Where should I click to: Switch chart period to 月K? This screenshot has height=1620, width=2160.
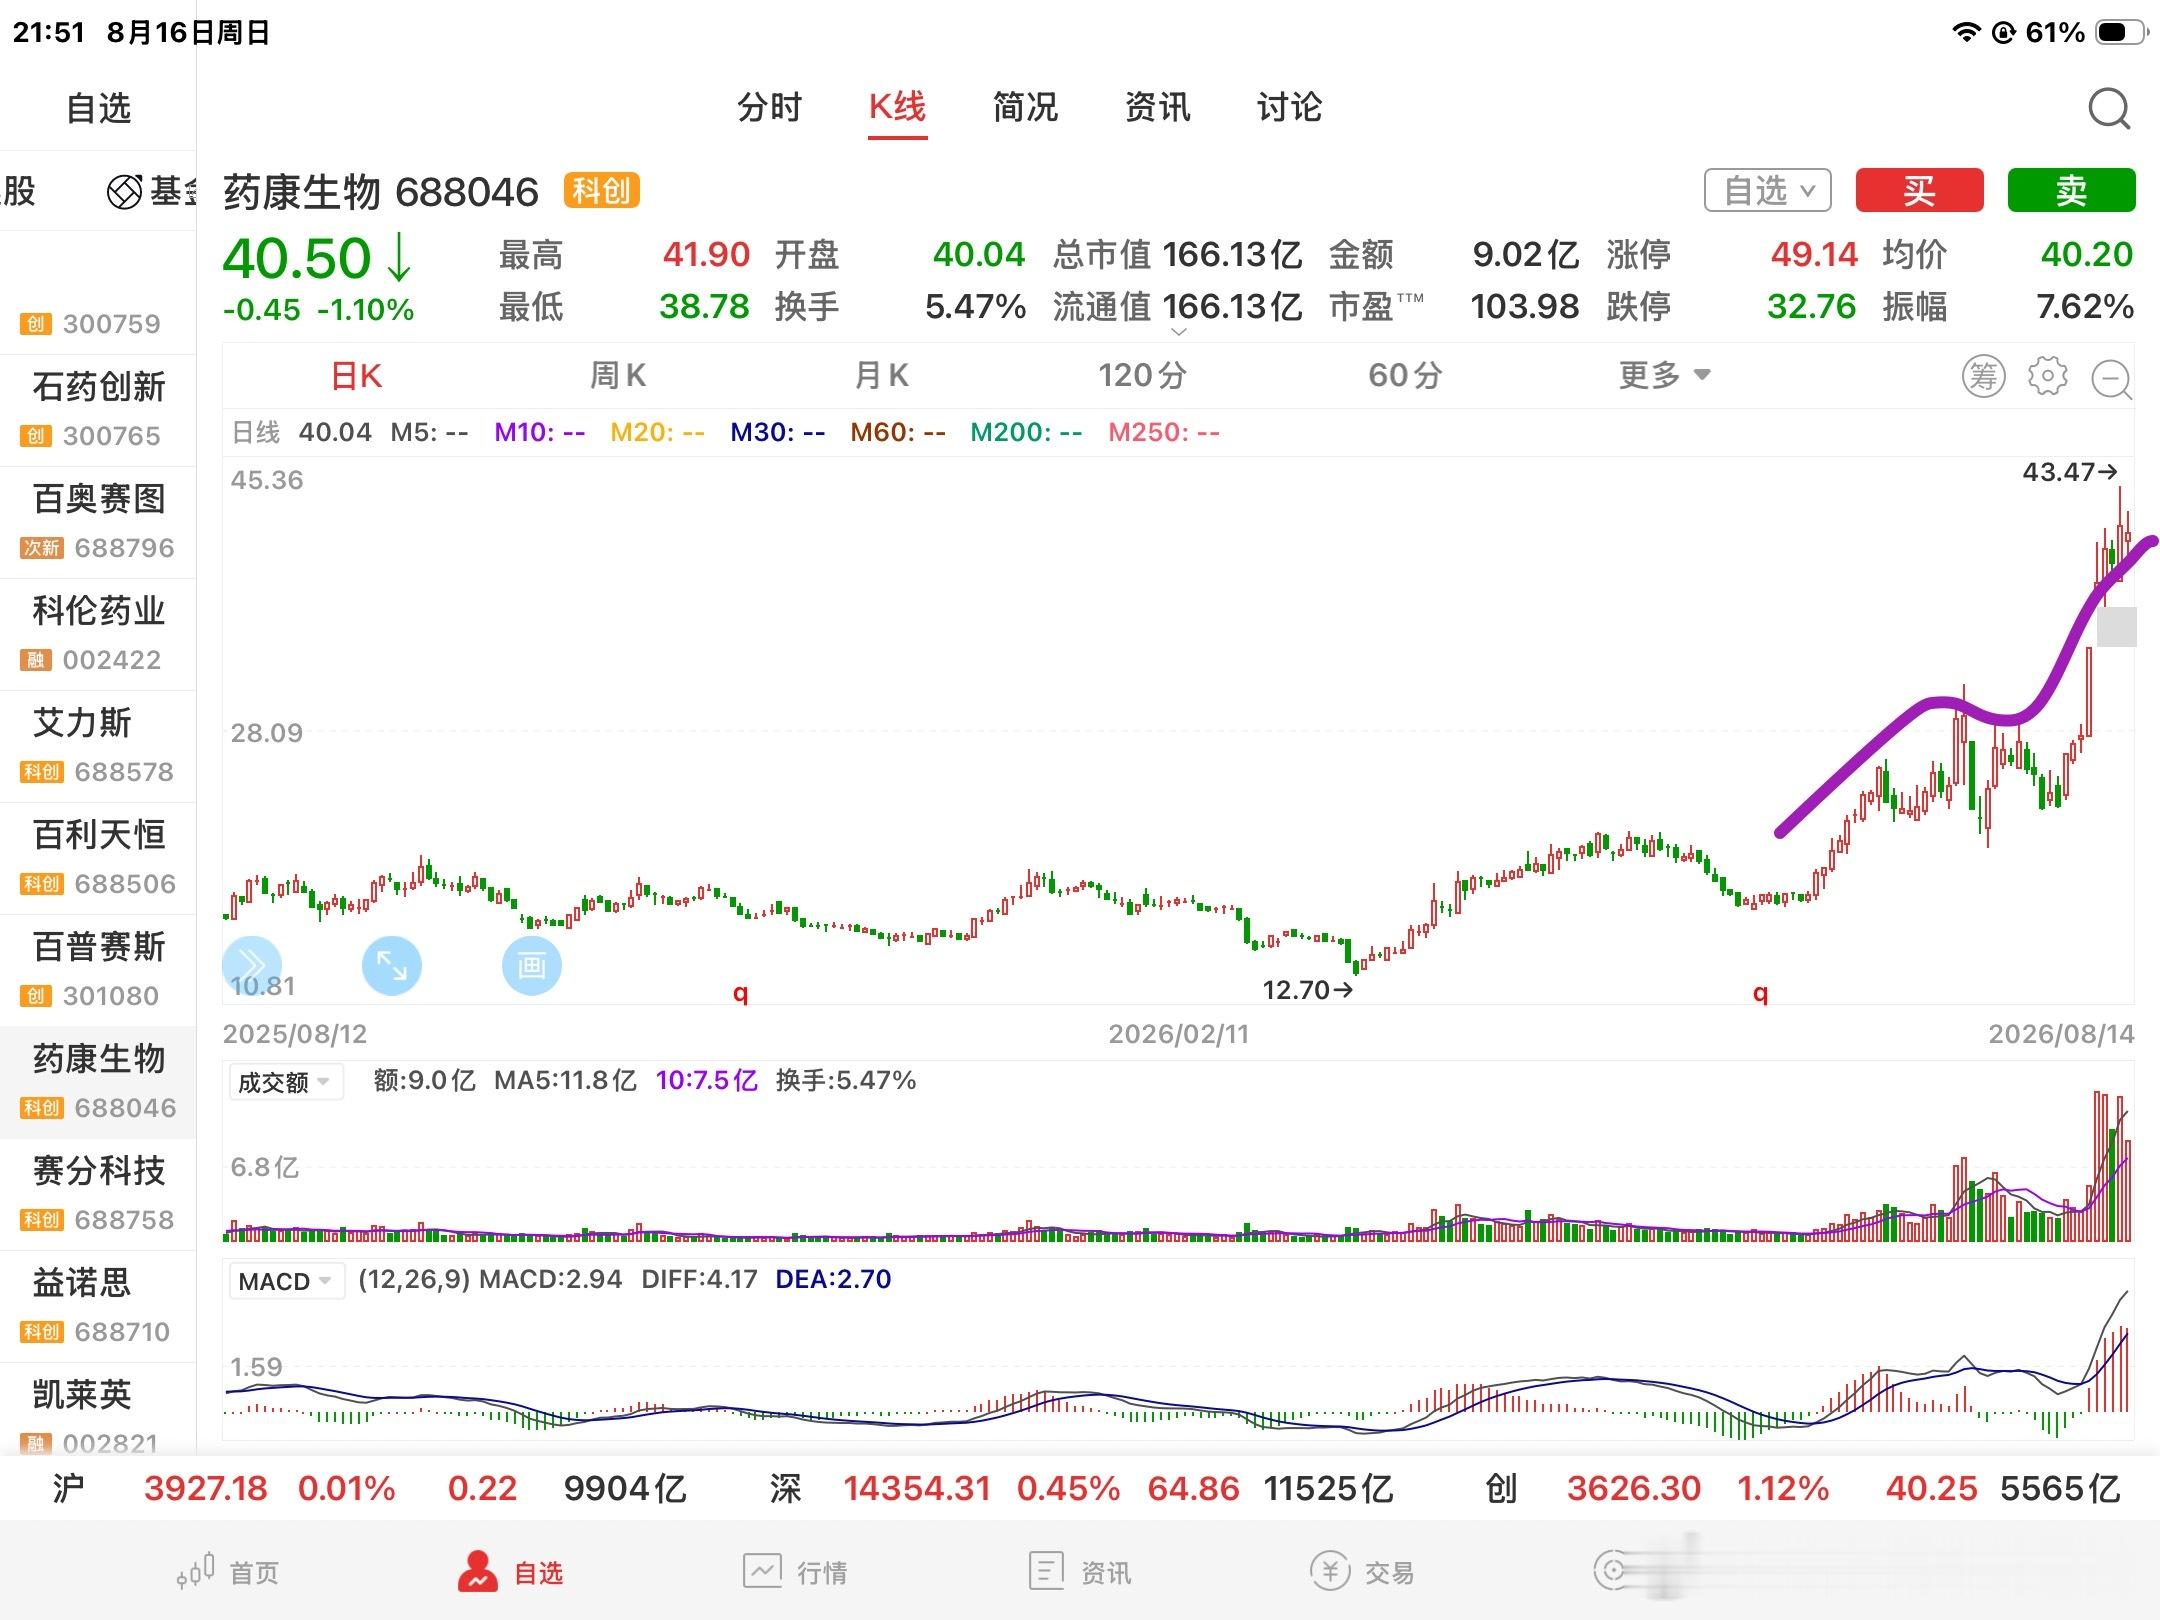(881, 376)
